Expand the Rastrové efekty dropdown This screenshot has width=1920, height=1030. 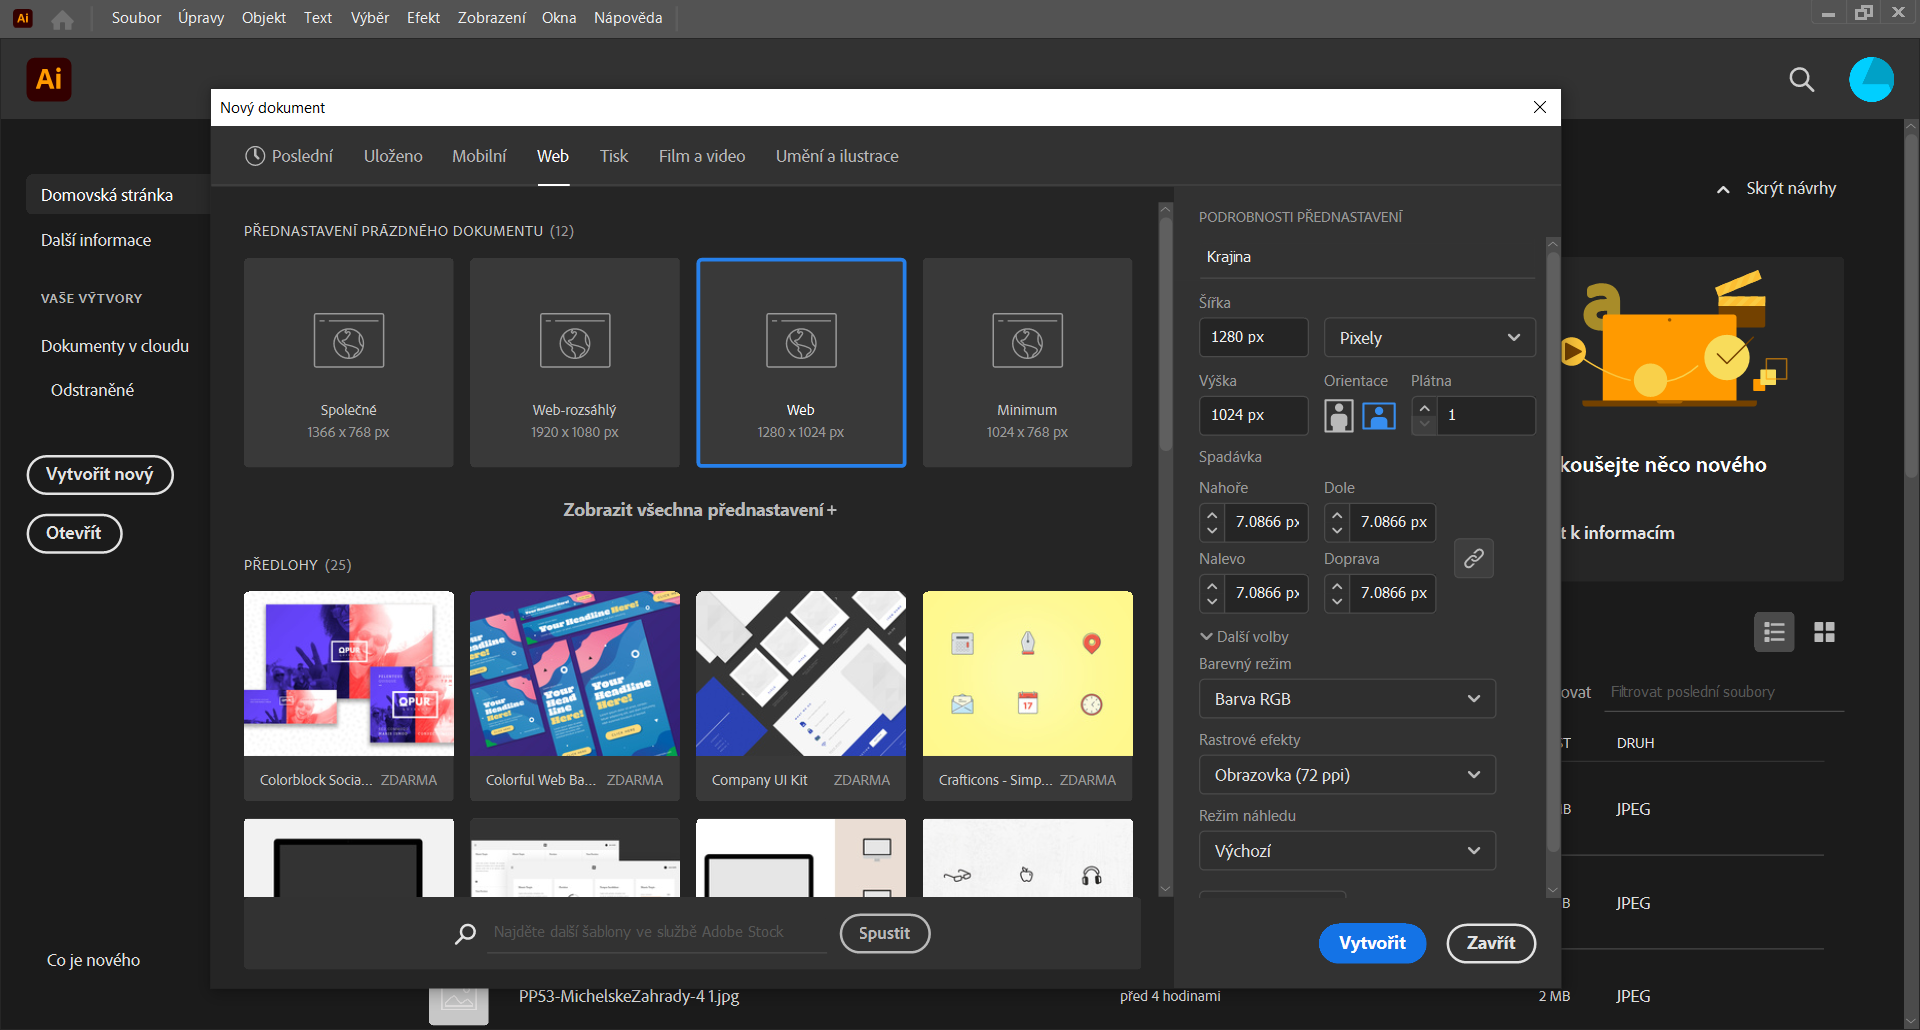(1346, 775)
